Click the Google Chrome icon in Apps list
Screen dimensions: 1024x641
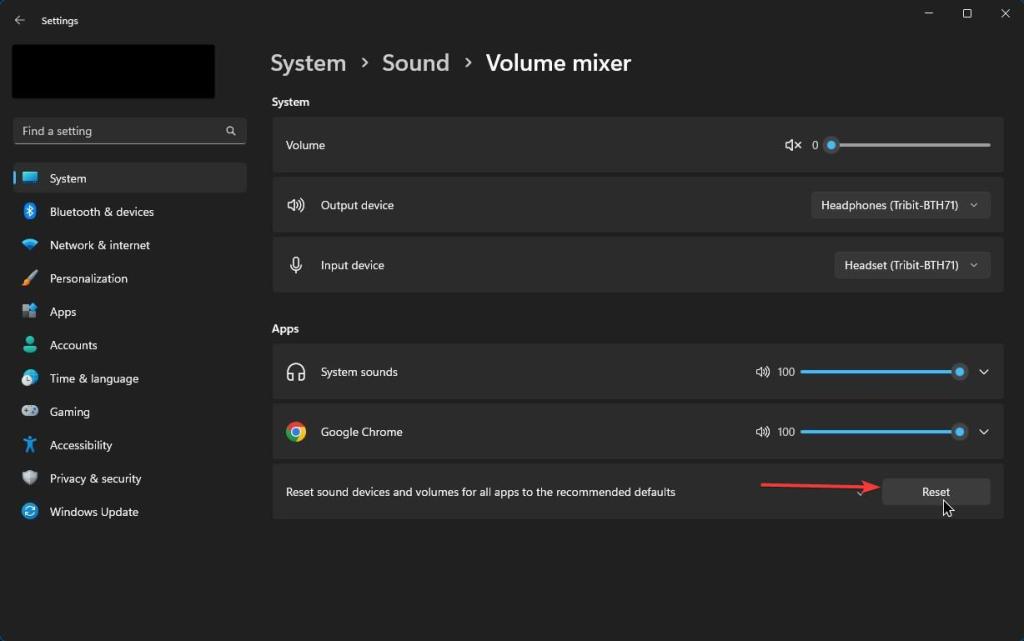296,432
